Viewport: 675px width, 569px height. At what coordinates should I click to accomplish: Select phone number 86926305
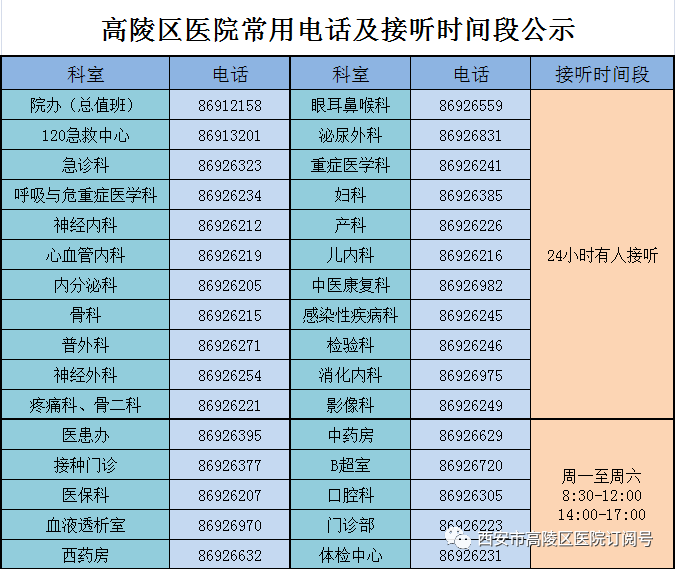pyautogui.click(x=471, y=495)
